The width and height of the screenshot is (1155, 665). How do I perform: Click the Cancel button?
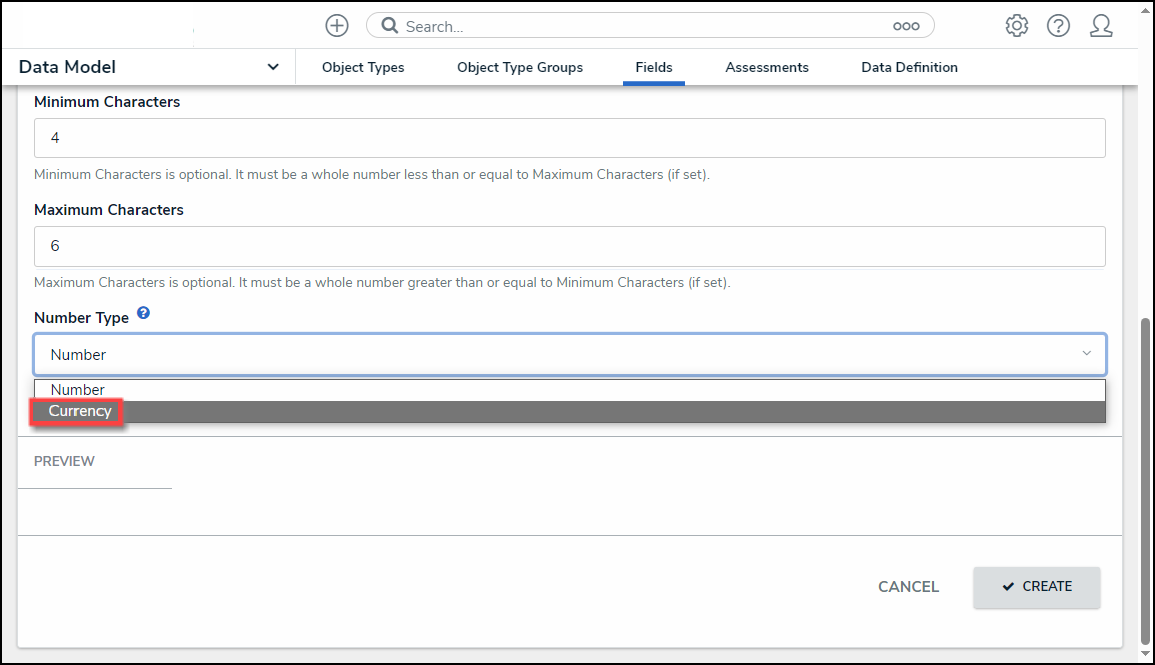[908, 587]
